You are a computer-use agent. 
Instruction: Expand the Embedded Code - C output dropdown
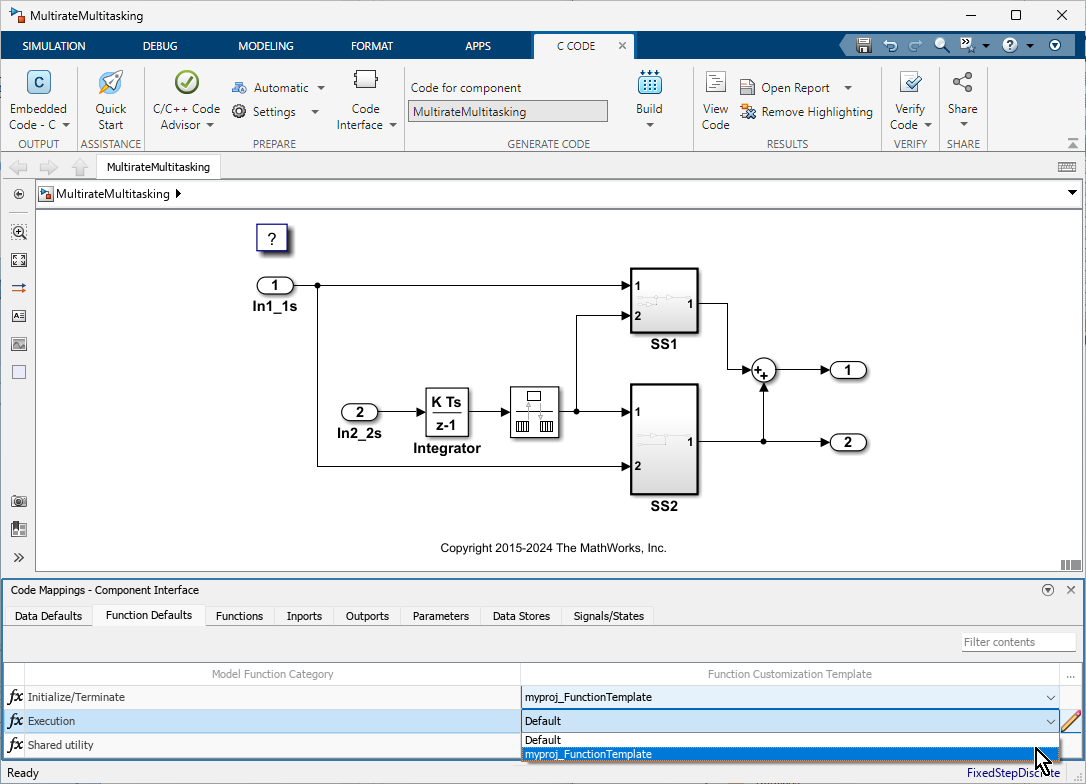tap(66, 125)
